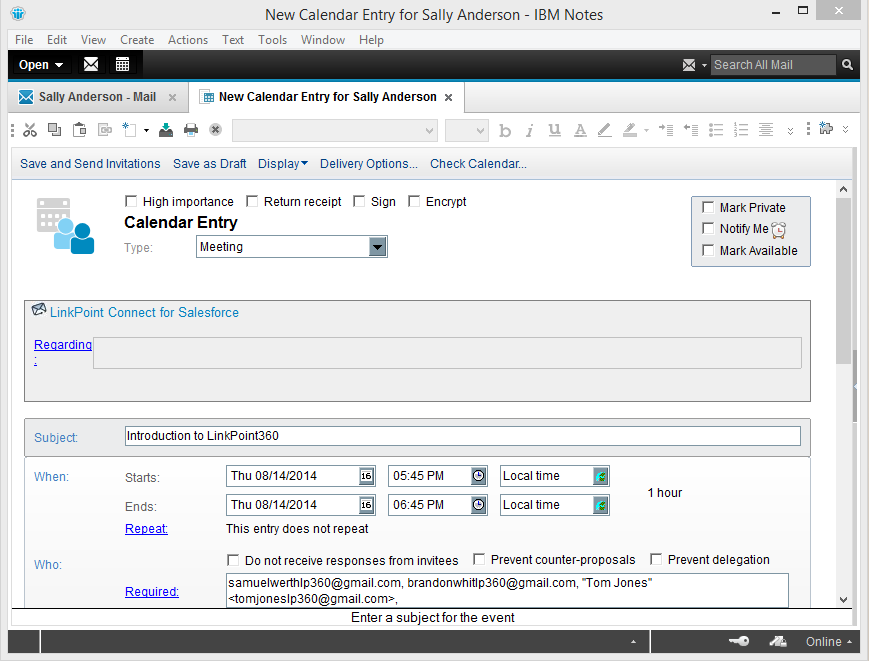Click the Cut scissors icon in the toolbar
This screenshot has width=869, height=661.
click(x=30, y=130)
